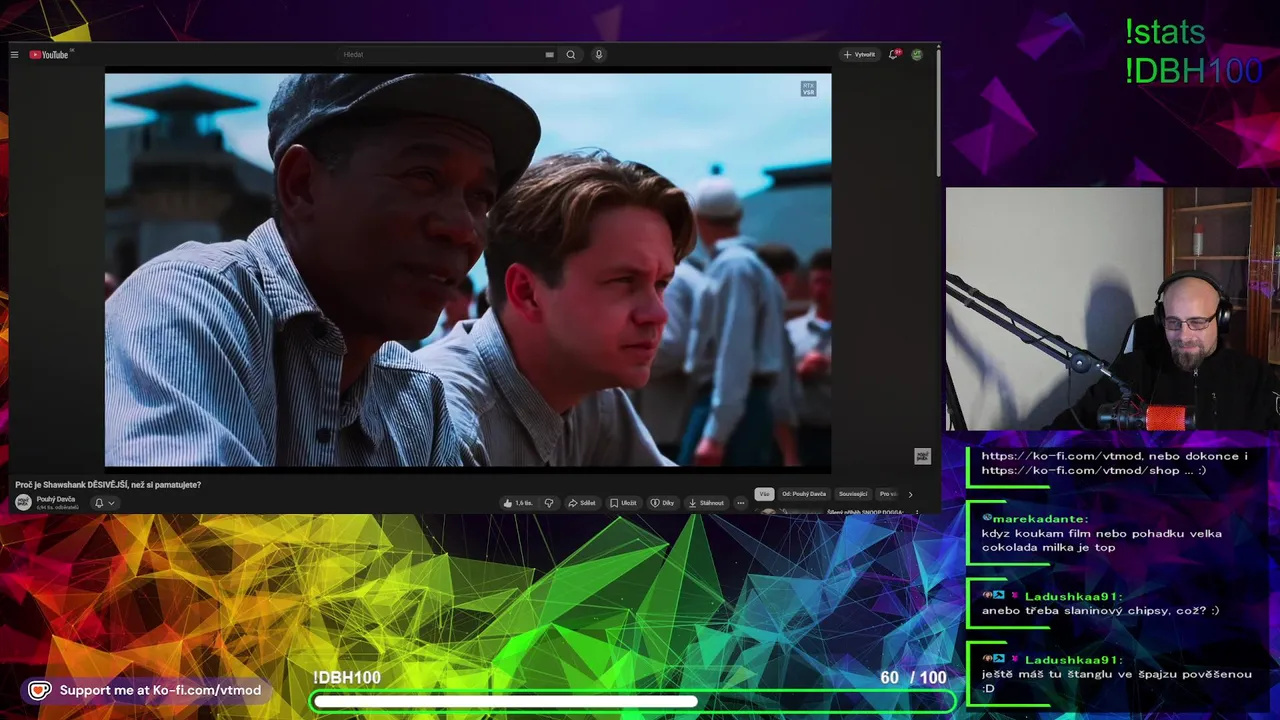Click marekadante username in chat
Image resolution: width=1280 pixels, height=720 pixels.
click(1040, 519)
